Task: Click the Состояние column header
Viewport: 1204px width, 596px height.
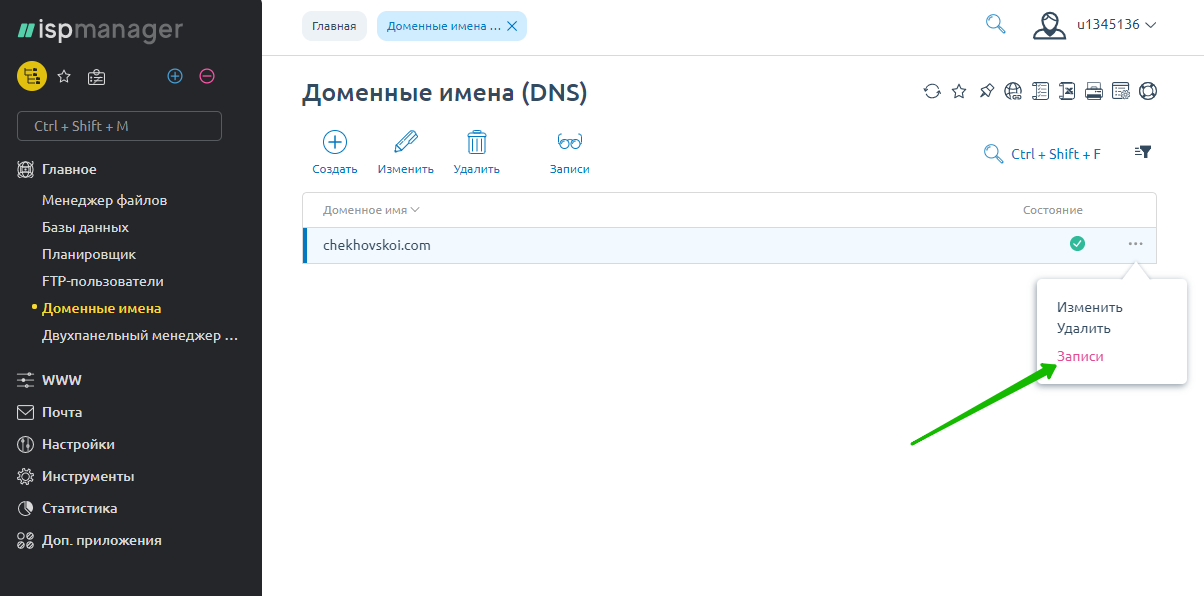Action: point(1053,210)
